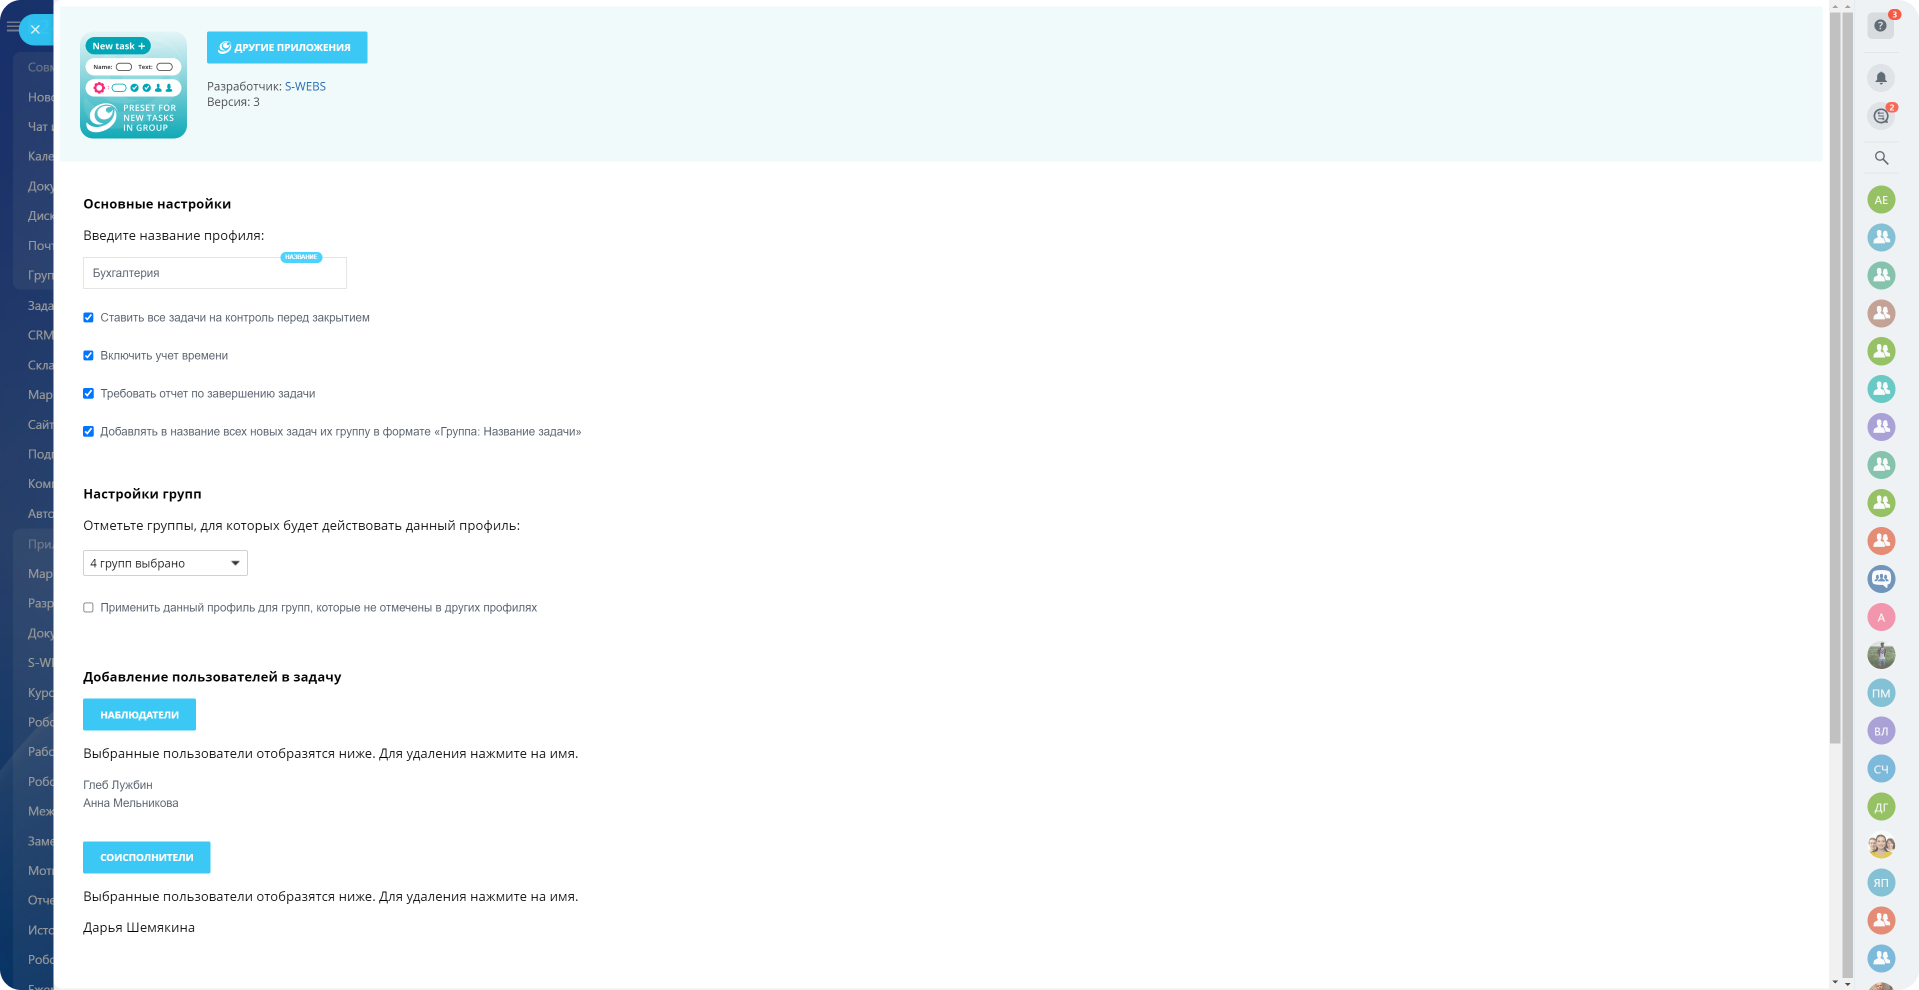
Task: Open the purple group chat avatar
Action: (x=1881, y=427)
